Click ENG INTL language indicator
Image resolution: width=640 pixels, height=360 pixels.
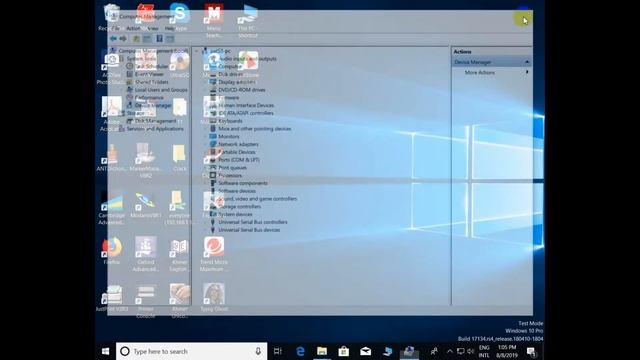click(484, 351)
